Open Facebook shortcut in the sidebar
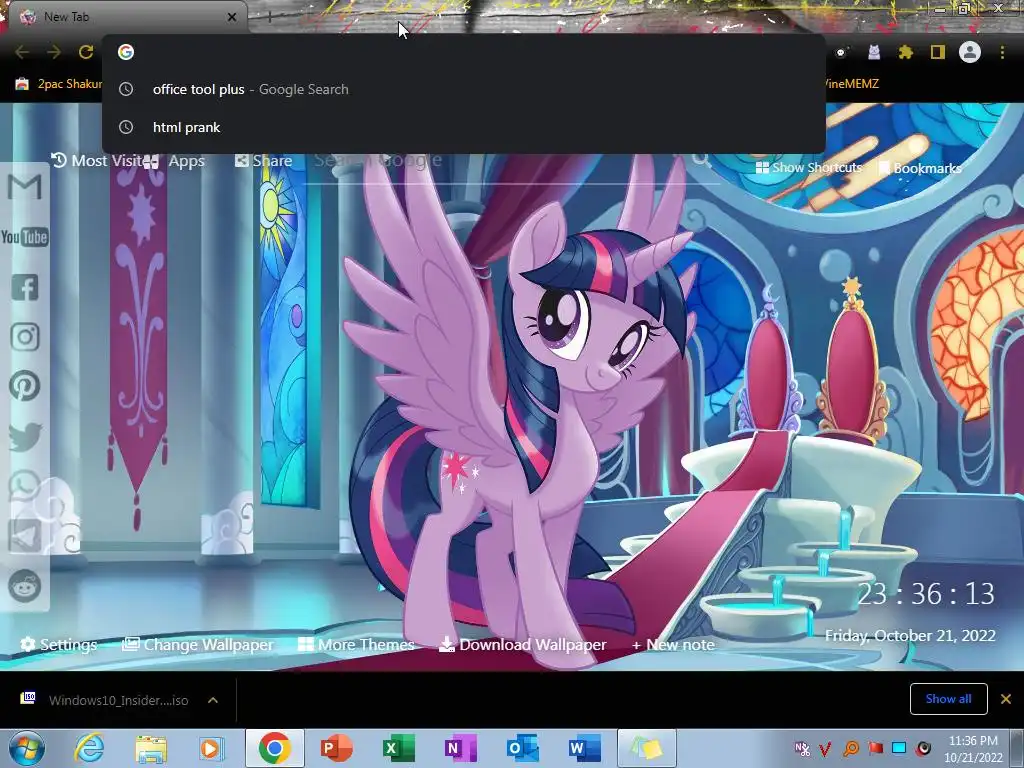 point(25,287)
